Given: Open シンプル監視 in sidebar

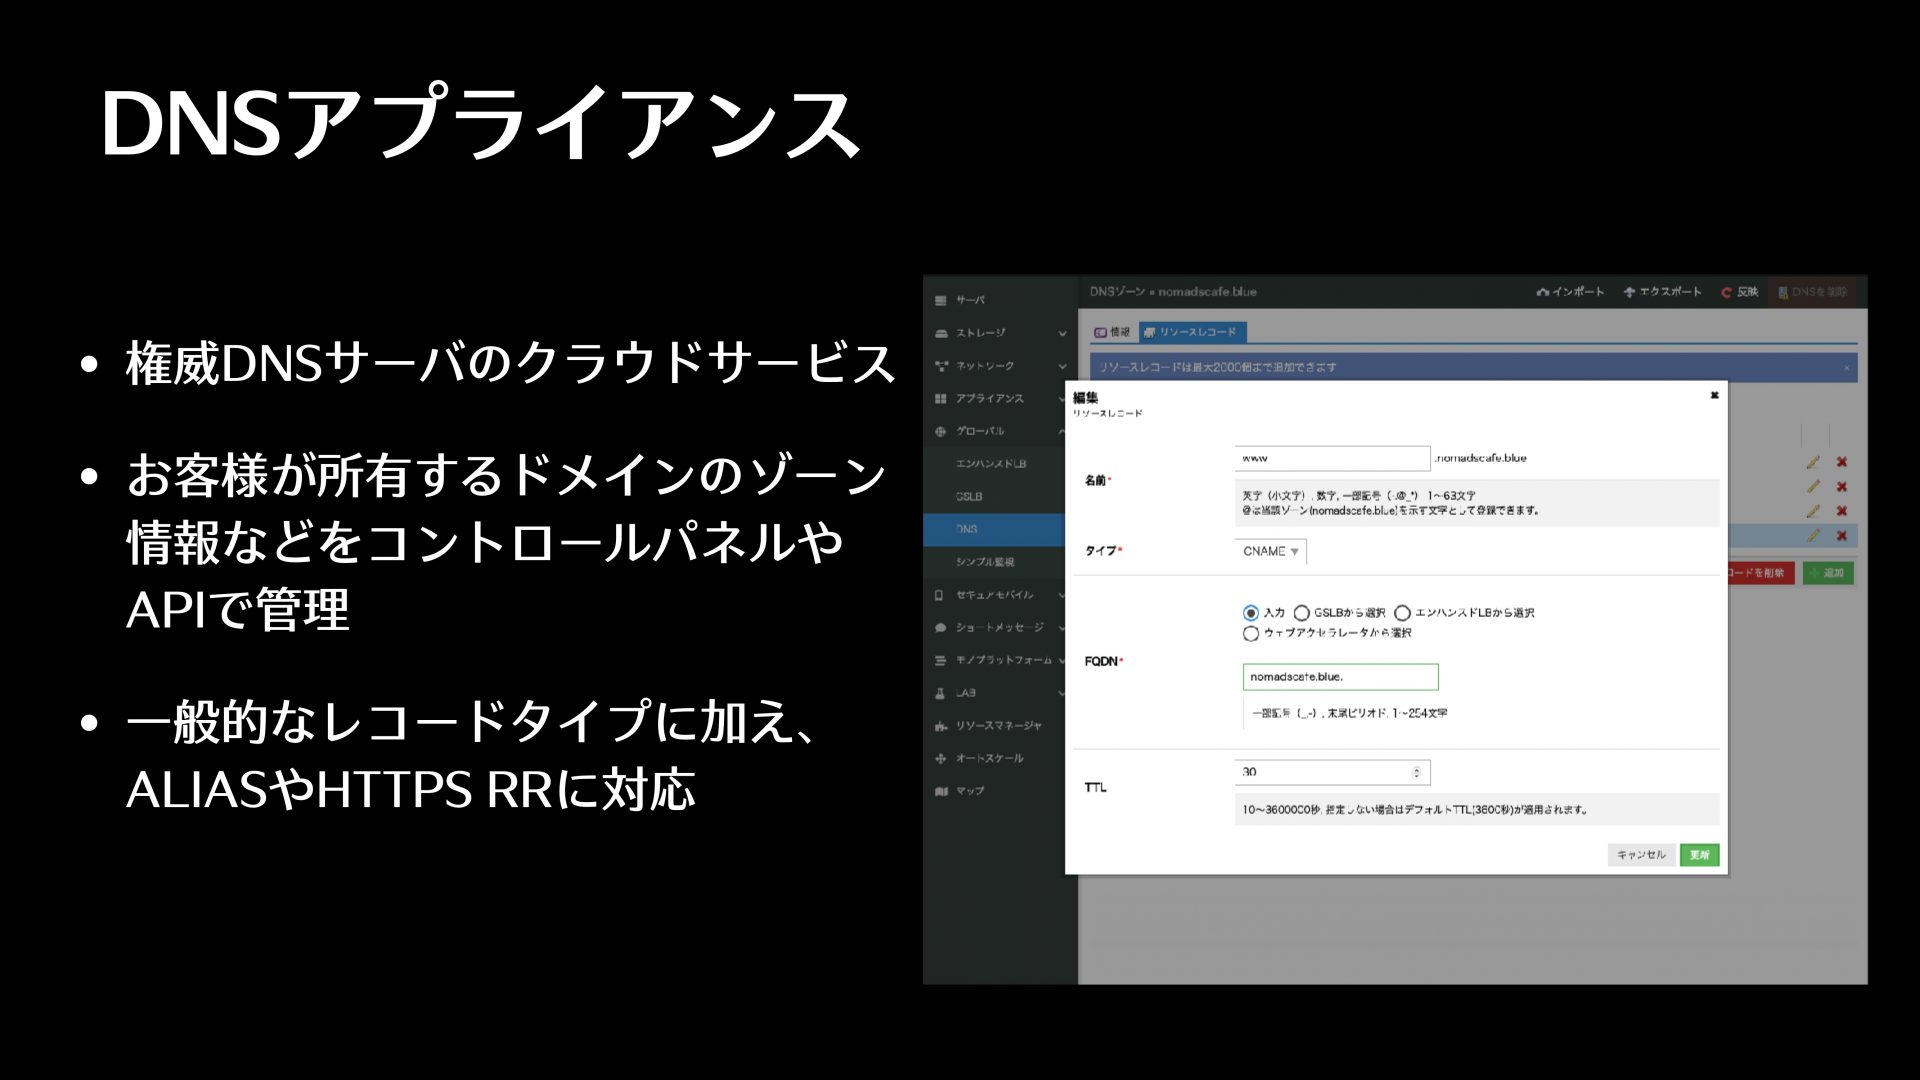Looking at the screenshot, I should pyautogui.click(x=994, y=562).
